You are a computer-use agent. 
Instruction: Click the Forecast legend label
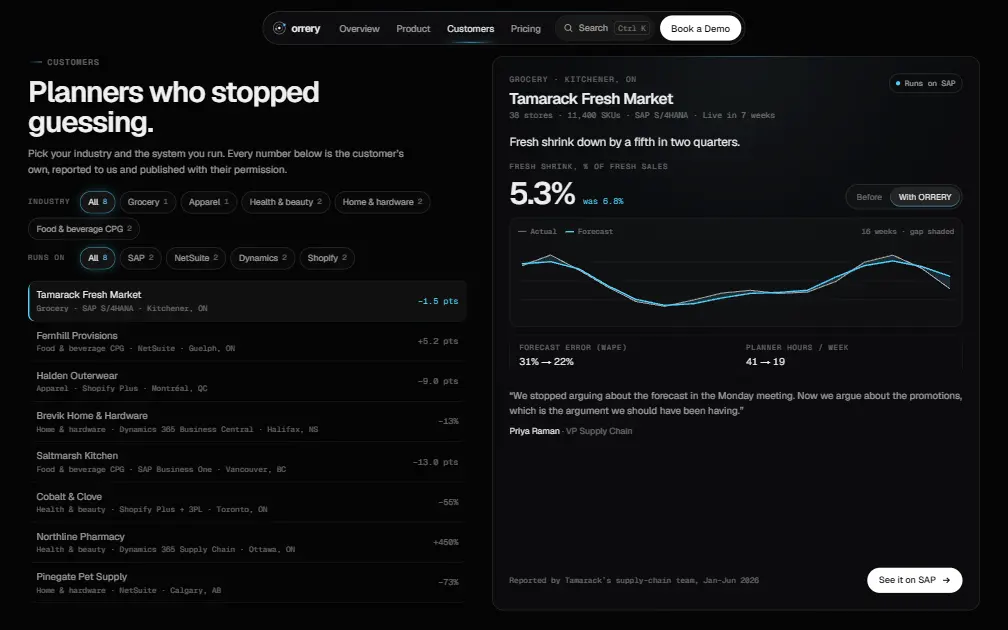pos(595,231)
